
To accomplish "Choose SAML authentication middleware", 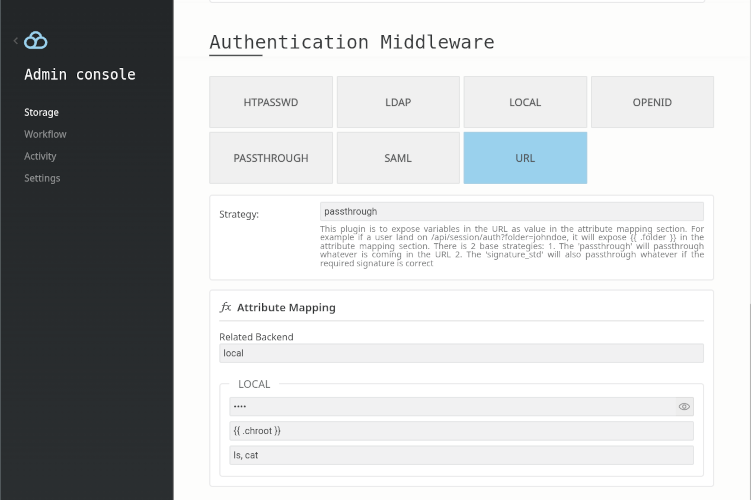I will 398,158.
